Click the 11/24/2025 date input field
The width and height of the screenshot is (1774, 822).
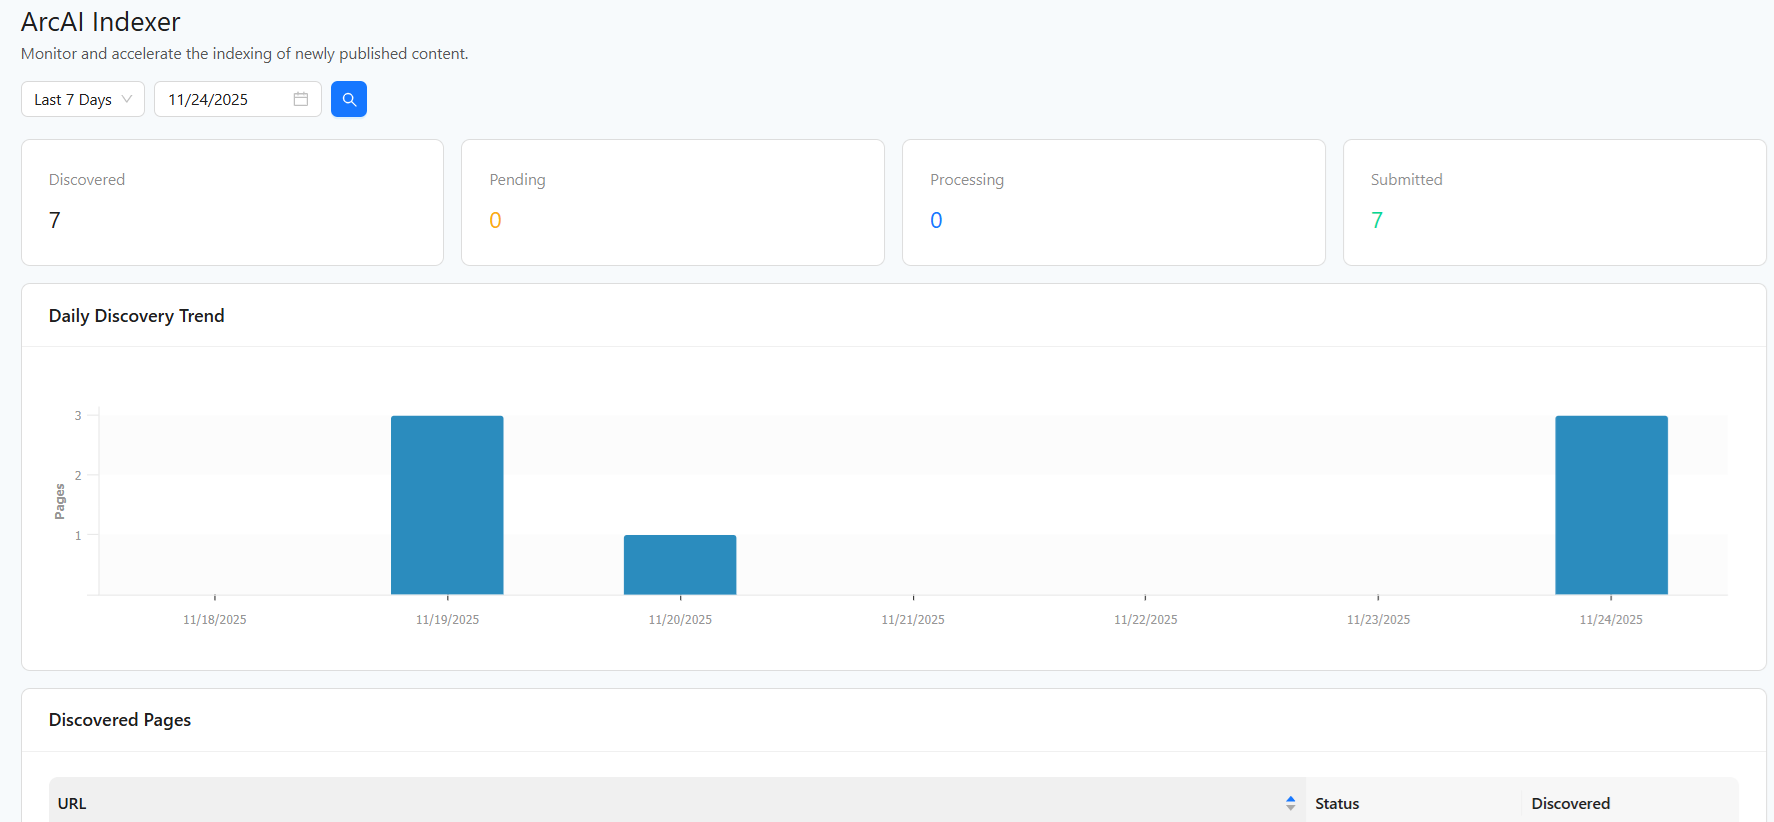(225, 99)
